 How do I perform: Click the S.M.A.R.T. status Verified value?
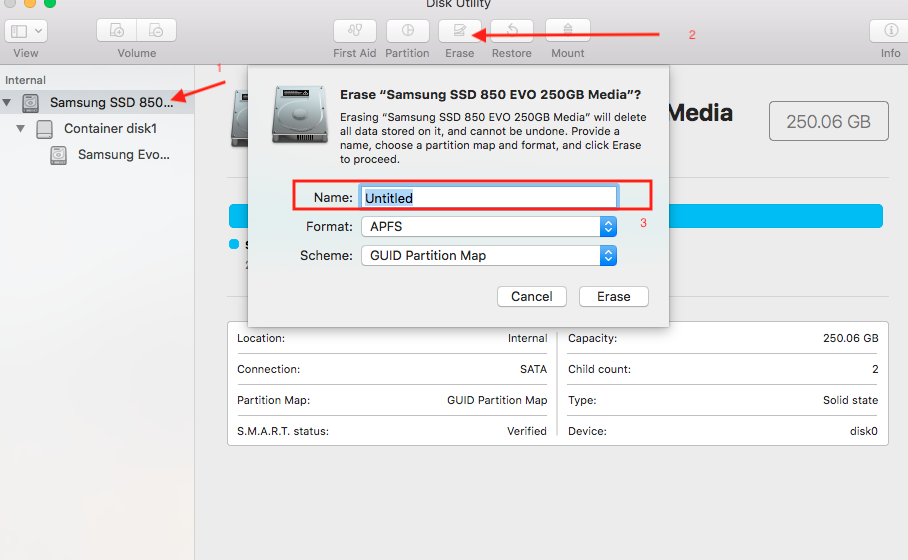point(527,431)
